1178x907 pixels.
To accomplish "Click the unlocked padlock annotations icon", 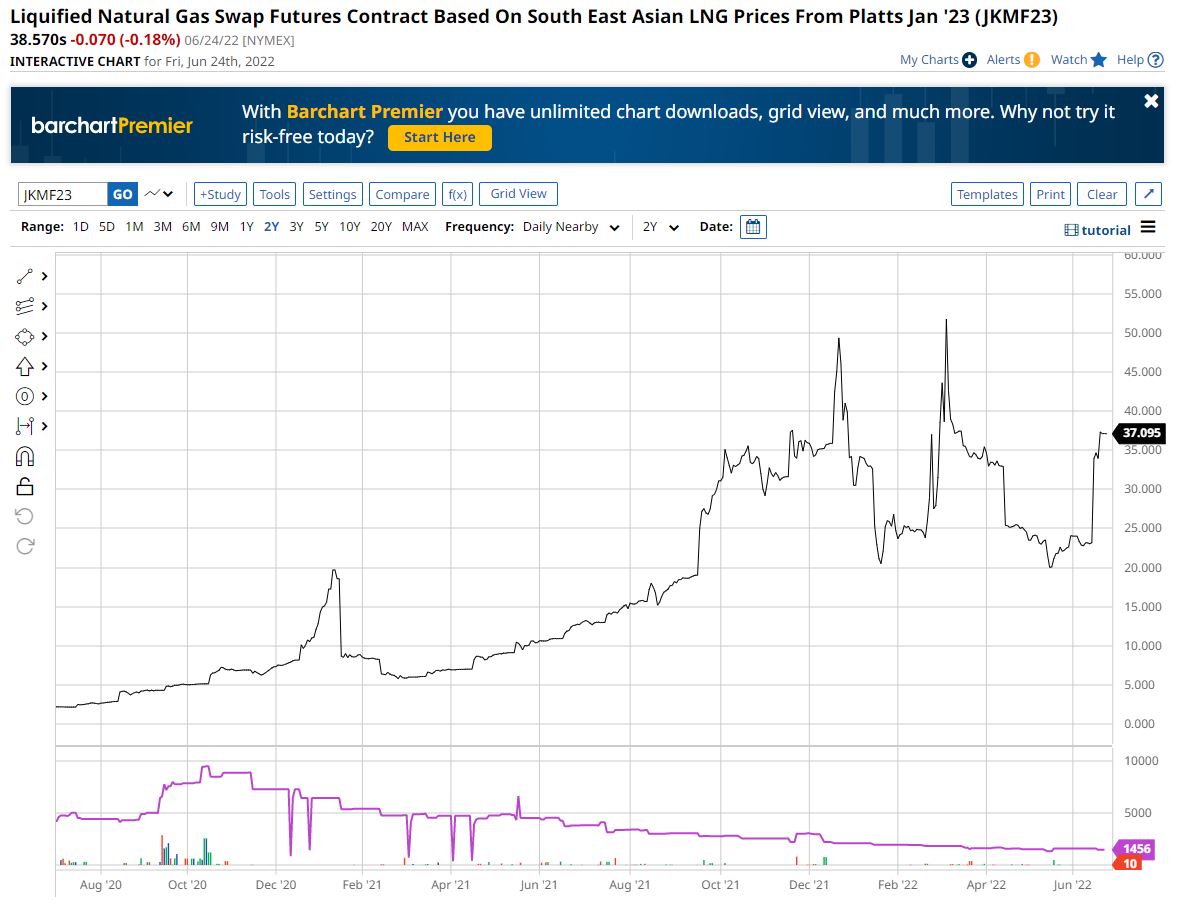I will (25, 487).
